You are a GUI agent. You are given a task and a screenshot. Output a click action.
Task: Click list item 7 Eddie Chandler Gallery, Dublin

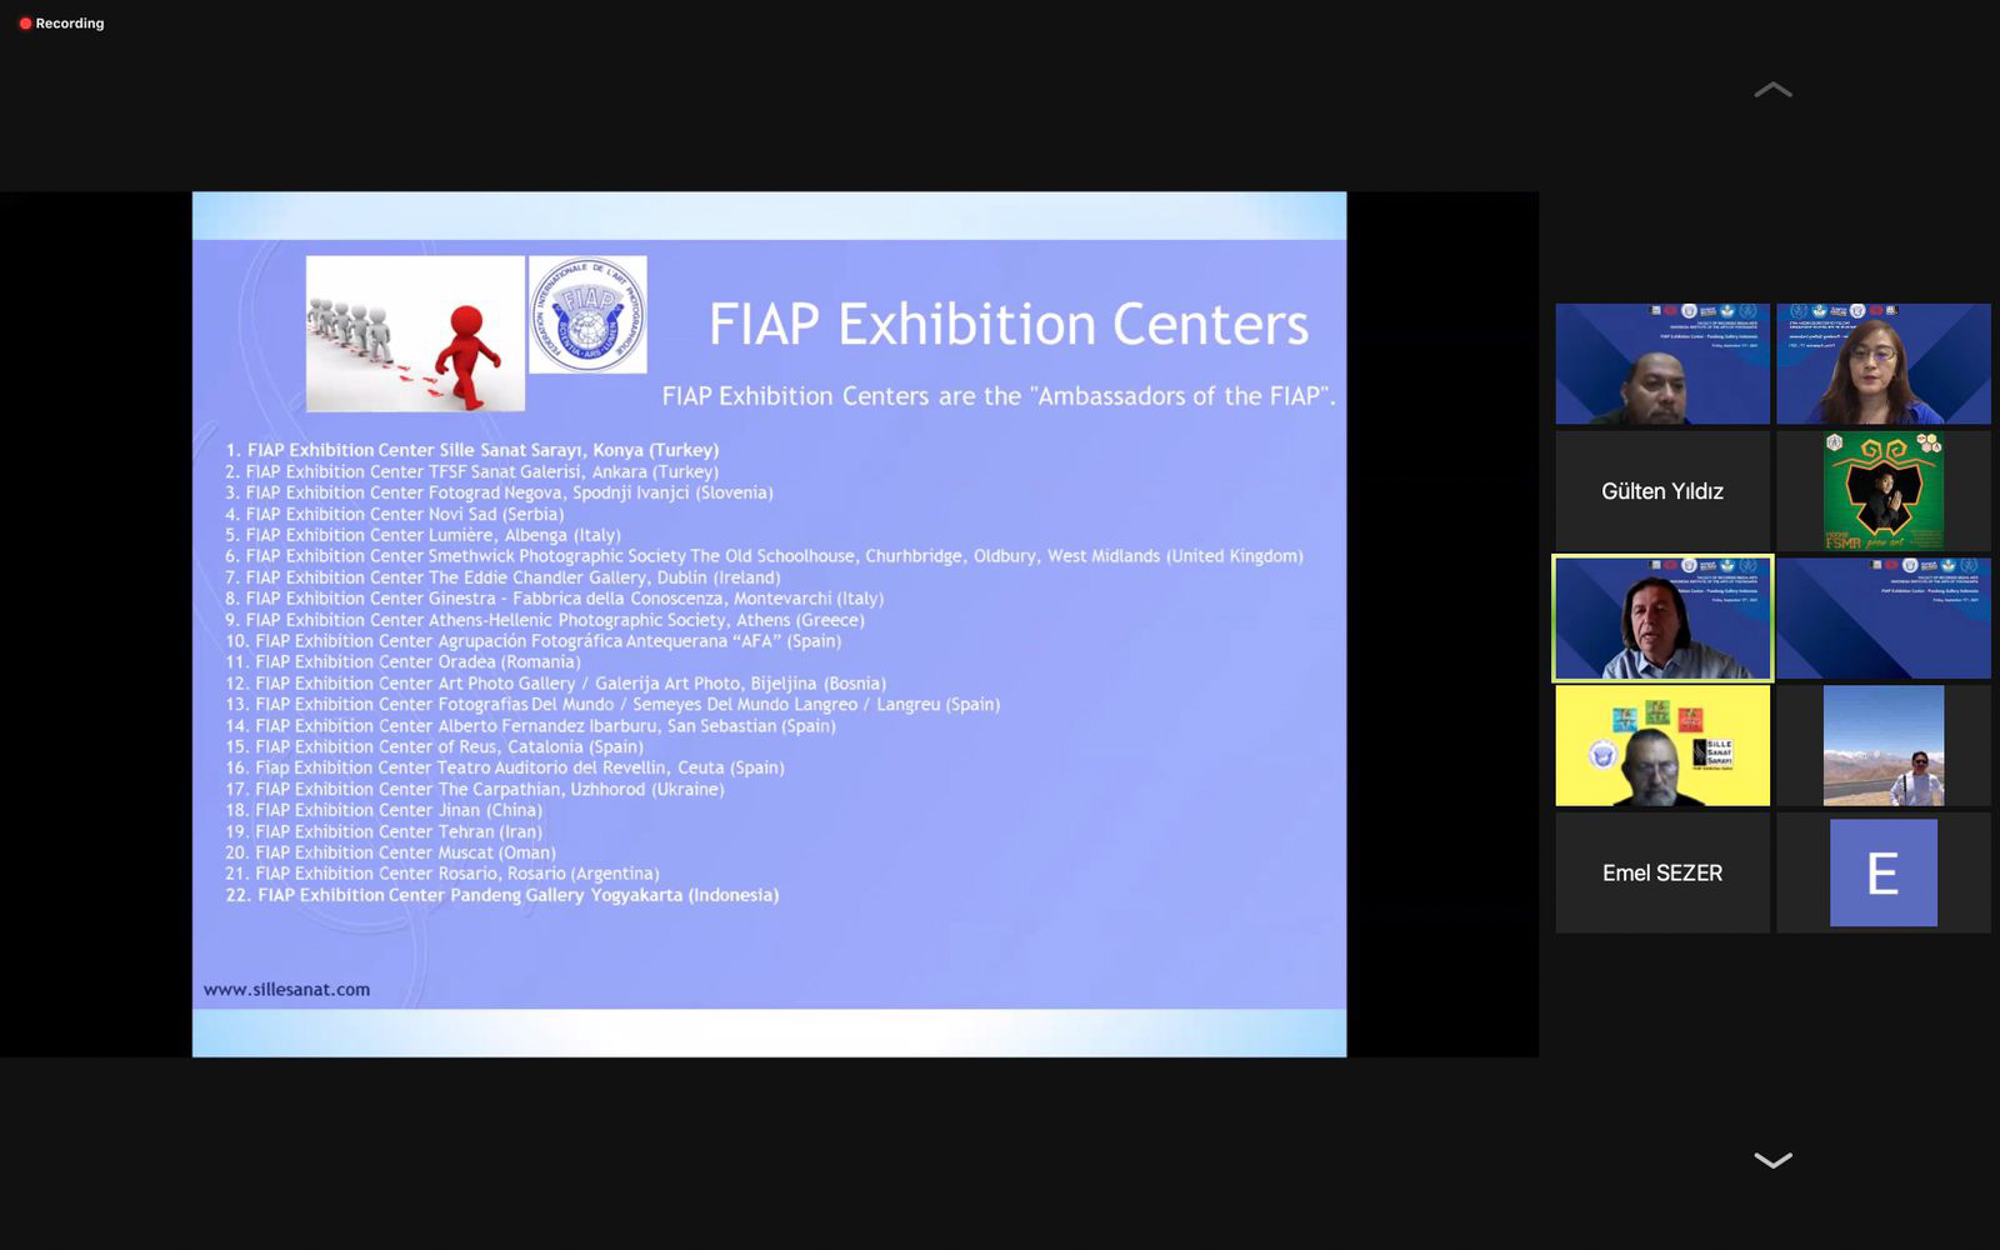503,577
